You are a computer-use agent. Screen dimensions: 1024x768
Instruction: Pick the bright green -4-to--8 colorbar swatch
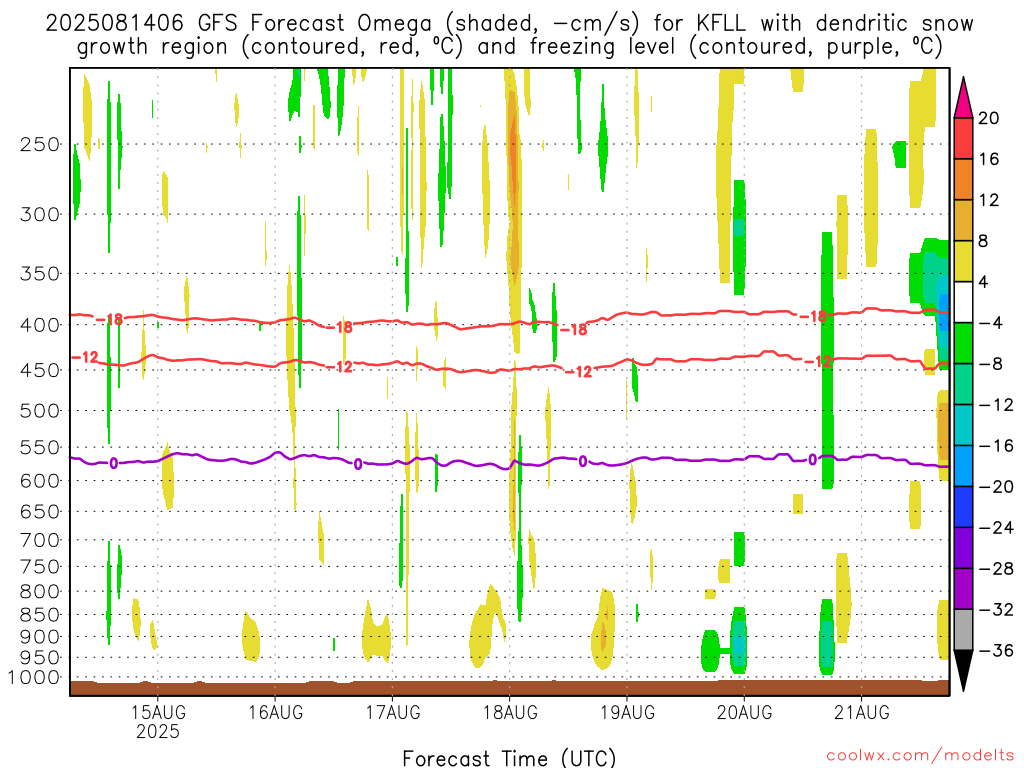coord(963,344)
